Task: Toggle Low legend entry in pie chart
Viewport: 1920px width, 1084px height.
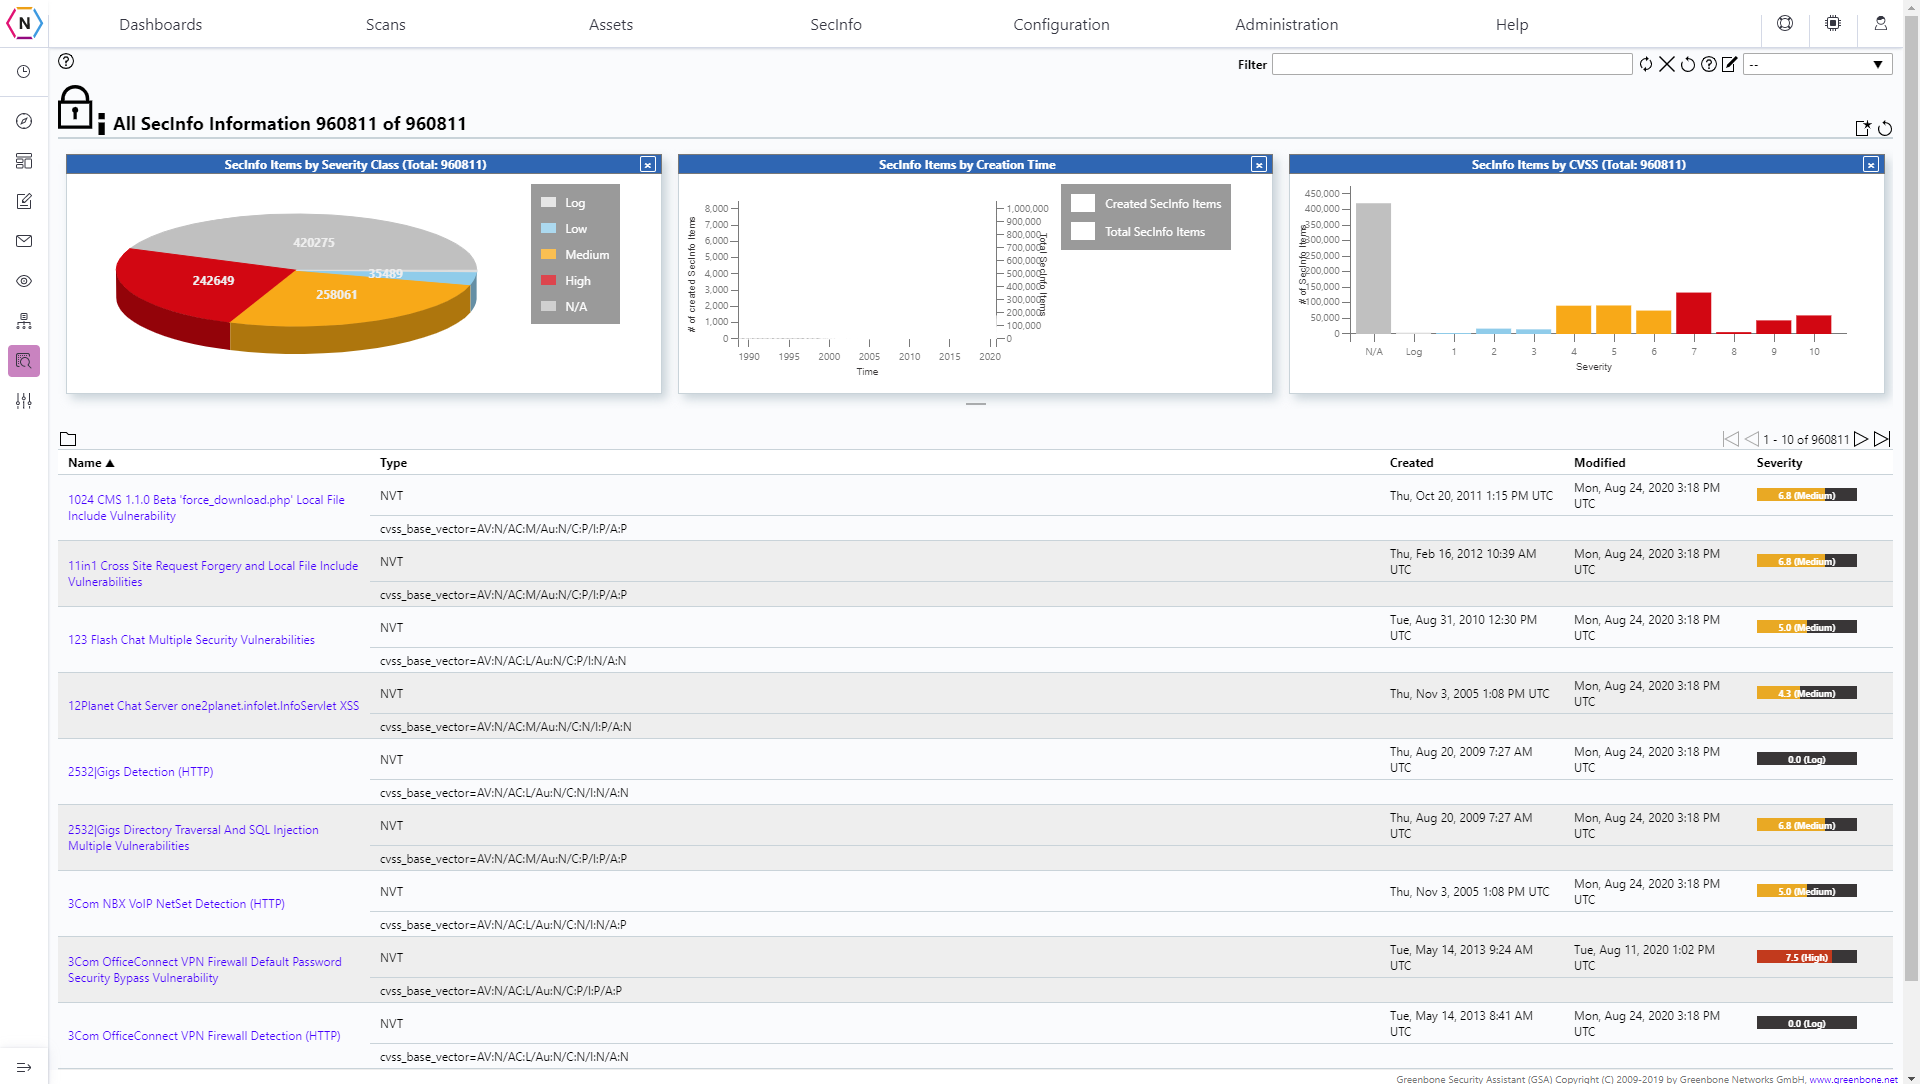Action: [x=564, y=229]
